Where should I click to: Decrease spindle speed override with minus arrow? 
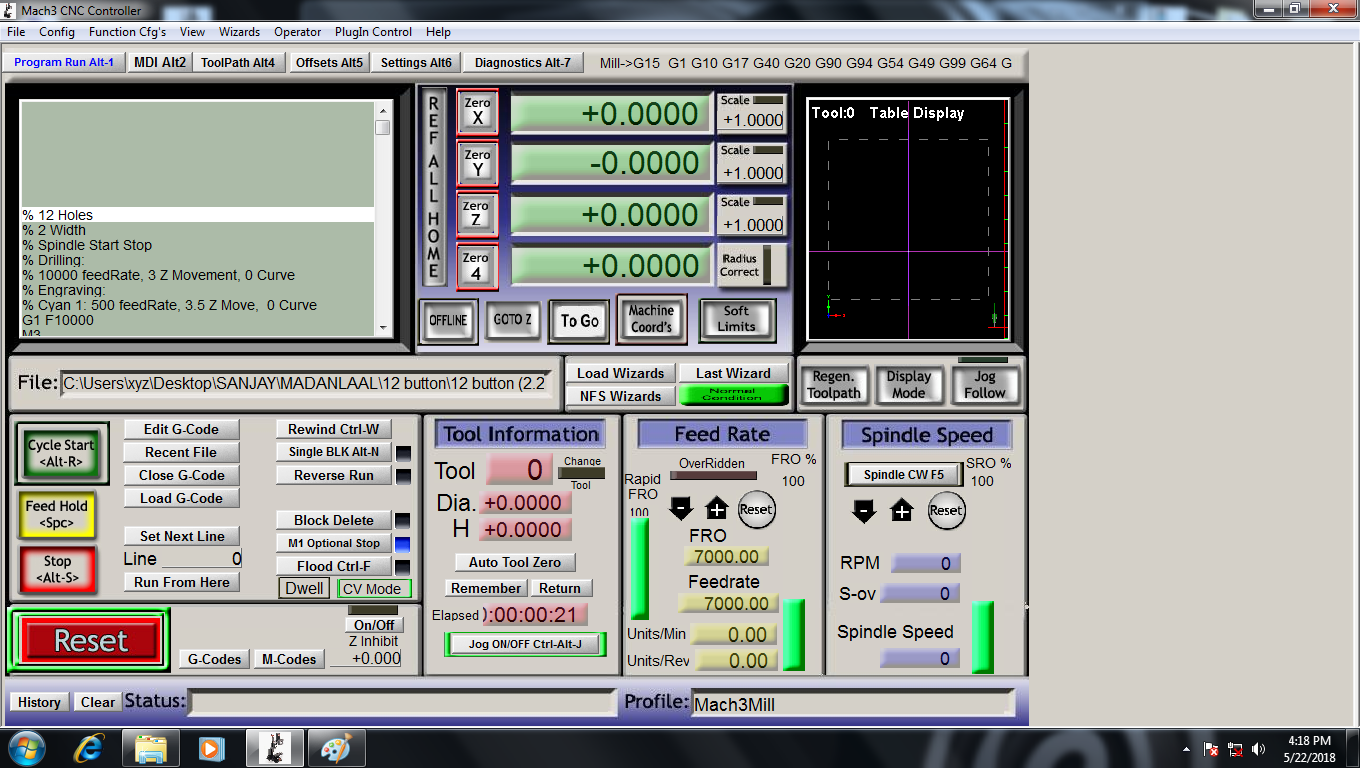tap(864, 510)
